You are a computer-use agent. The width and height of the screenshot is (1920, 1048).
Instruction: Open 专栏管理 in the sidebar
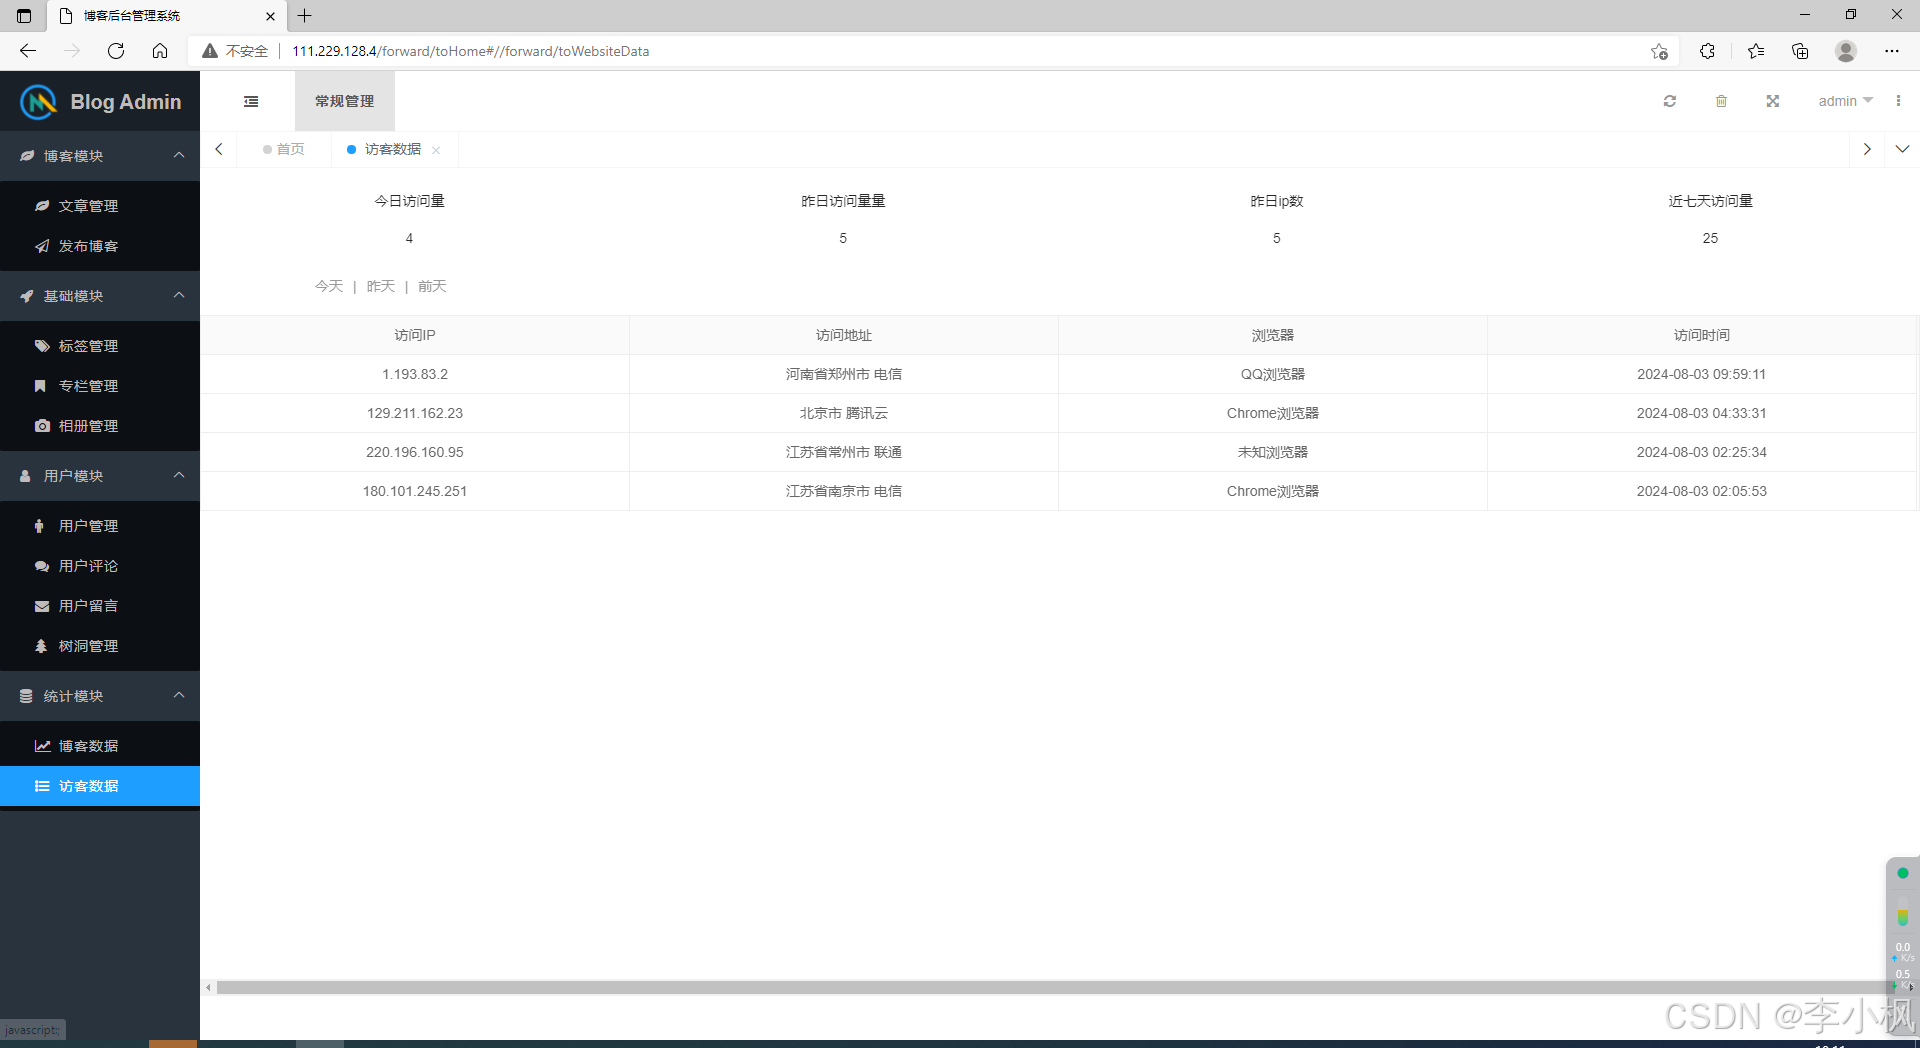click(x=100, y=386)
